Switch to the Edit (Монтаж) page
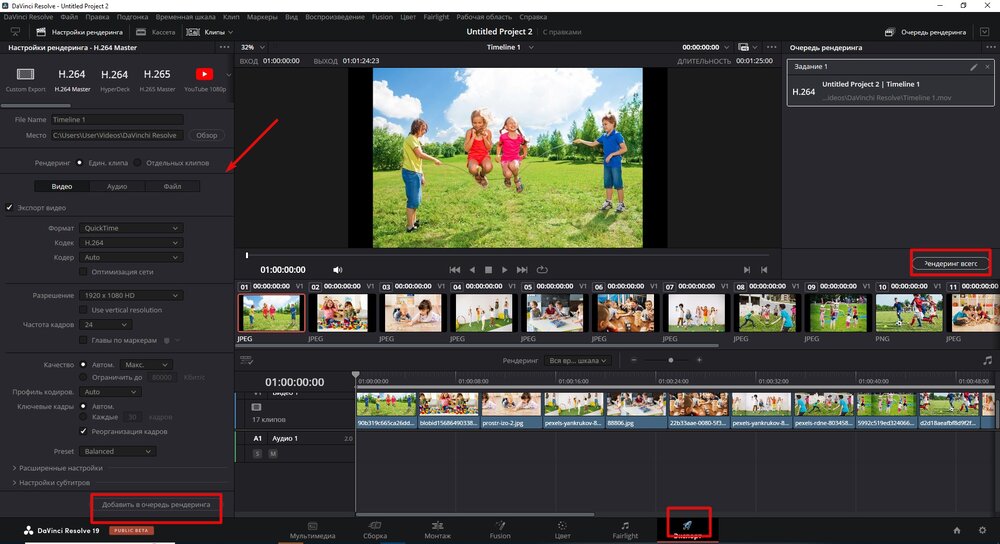Viewport: 1000px width, 544px height. (438, 530)
